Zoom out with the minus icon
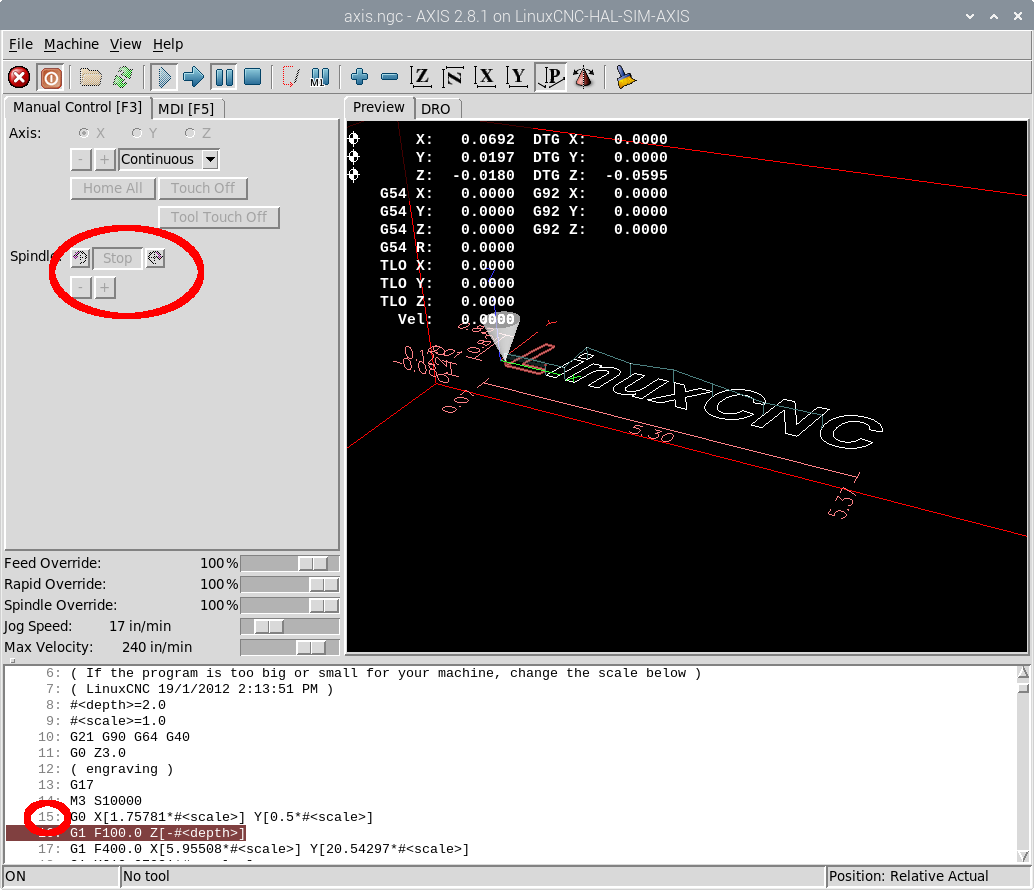 [390, 77]
